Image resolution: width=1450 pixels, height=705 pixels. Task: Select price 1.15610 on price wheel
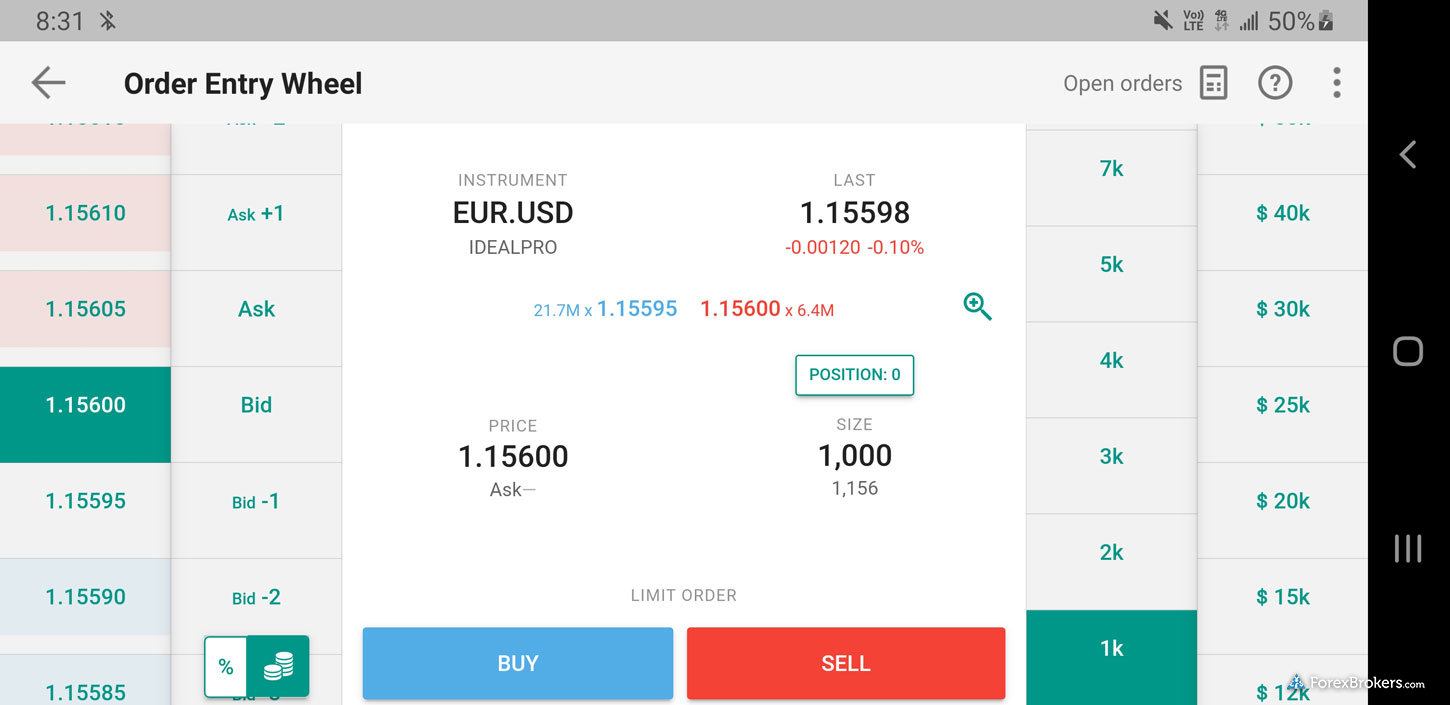pos(86,213)
